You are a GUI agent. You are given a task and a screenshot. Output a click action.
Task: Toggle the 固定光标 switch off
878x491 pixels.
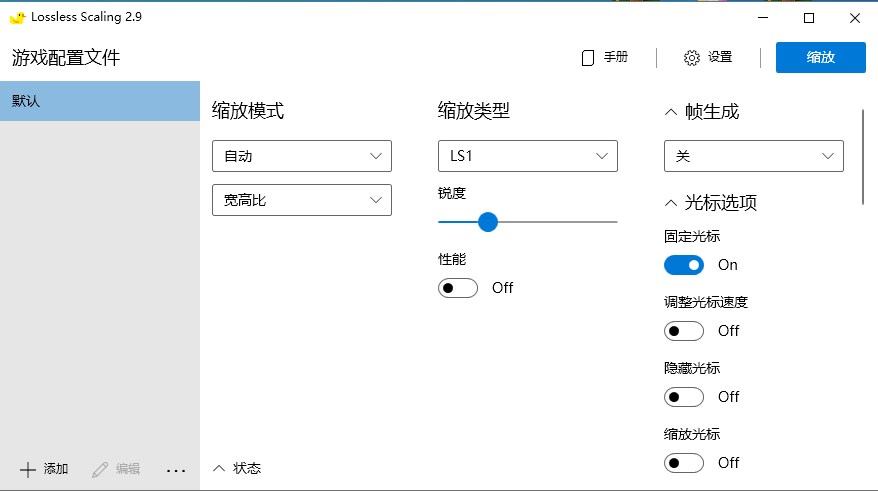pos(684,265)
